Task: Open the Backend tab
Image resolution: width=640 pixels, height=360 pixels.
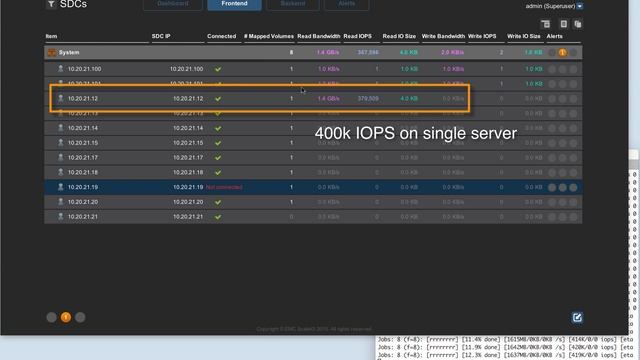Action: click(293, 4)
